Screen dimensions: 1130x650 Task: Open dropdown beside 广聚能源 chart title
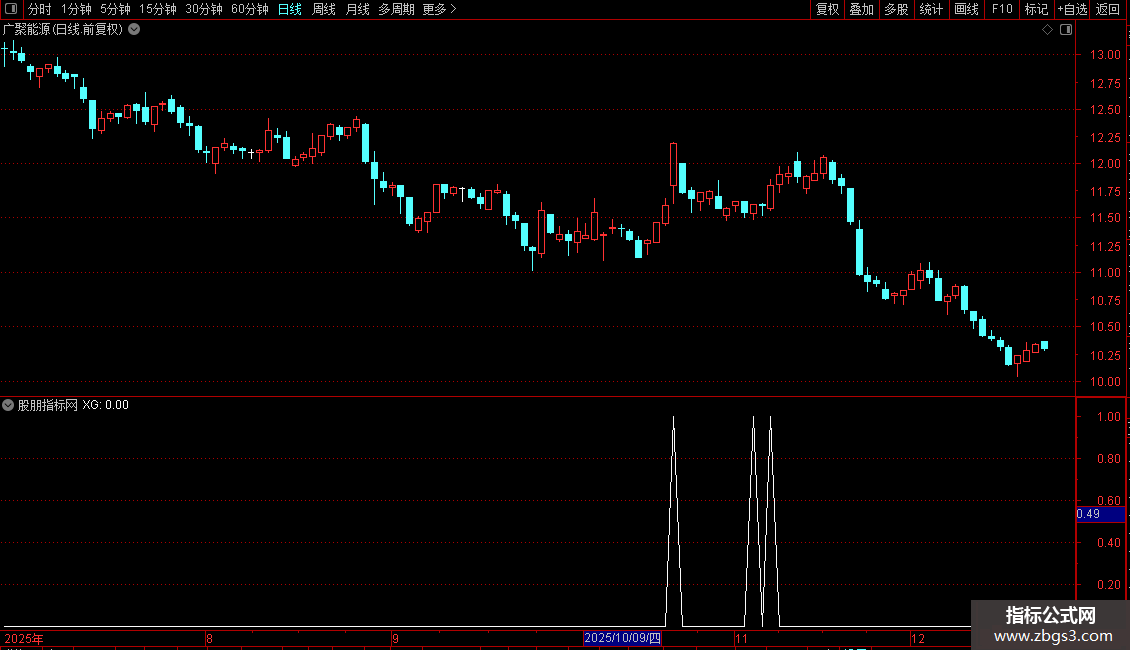point(134,30)
